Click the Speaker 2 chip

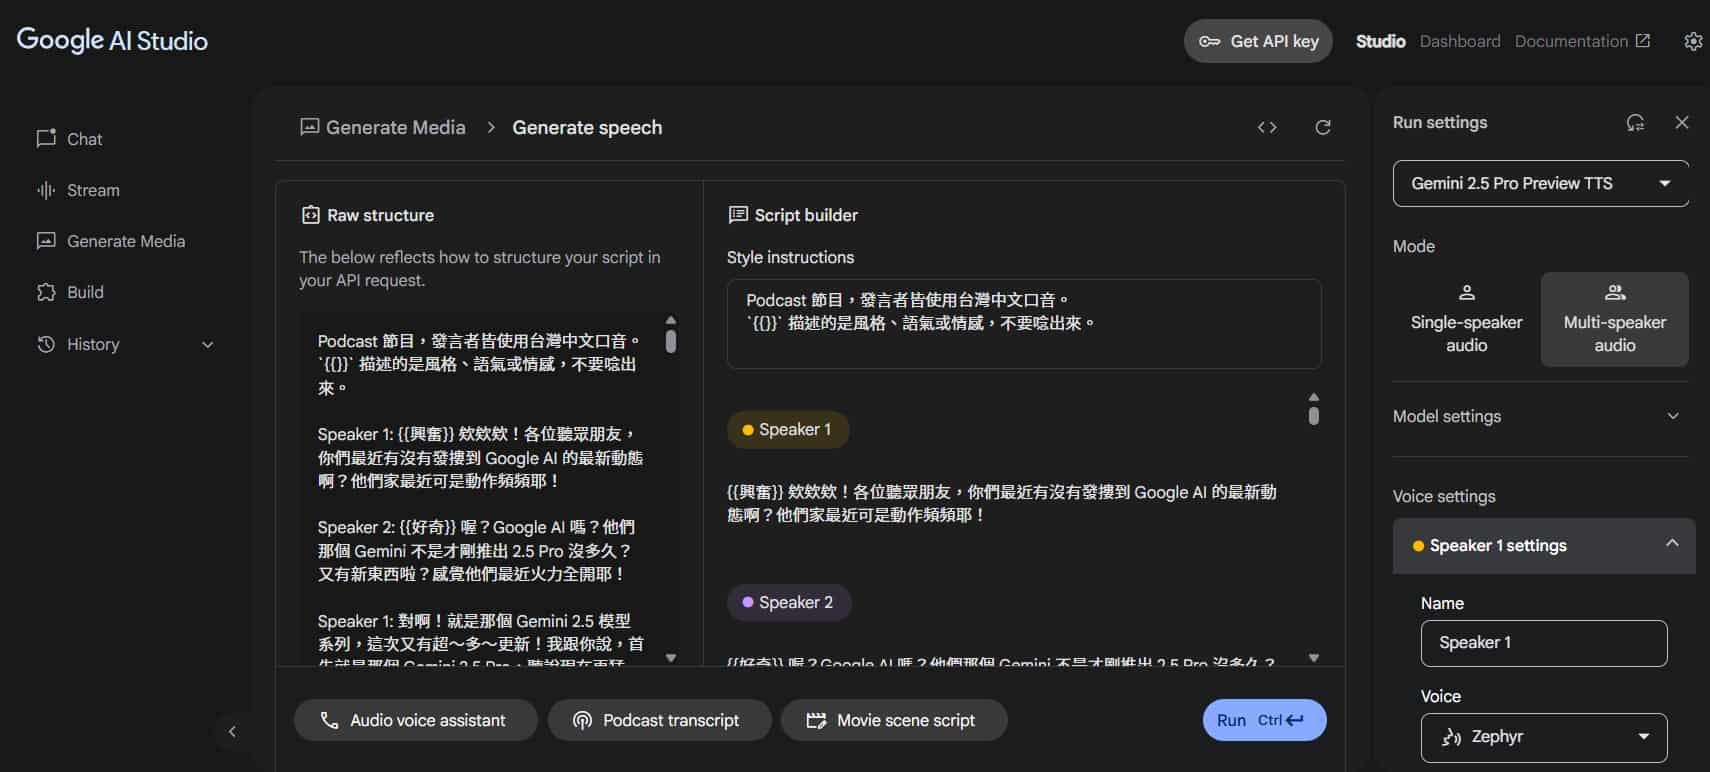point(789,602)
